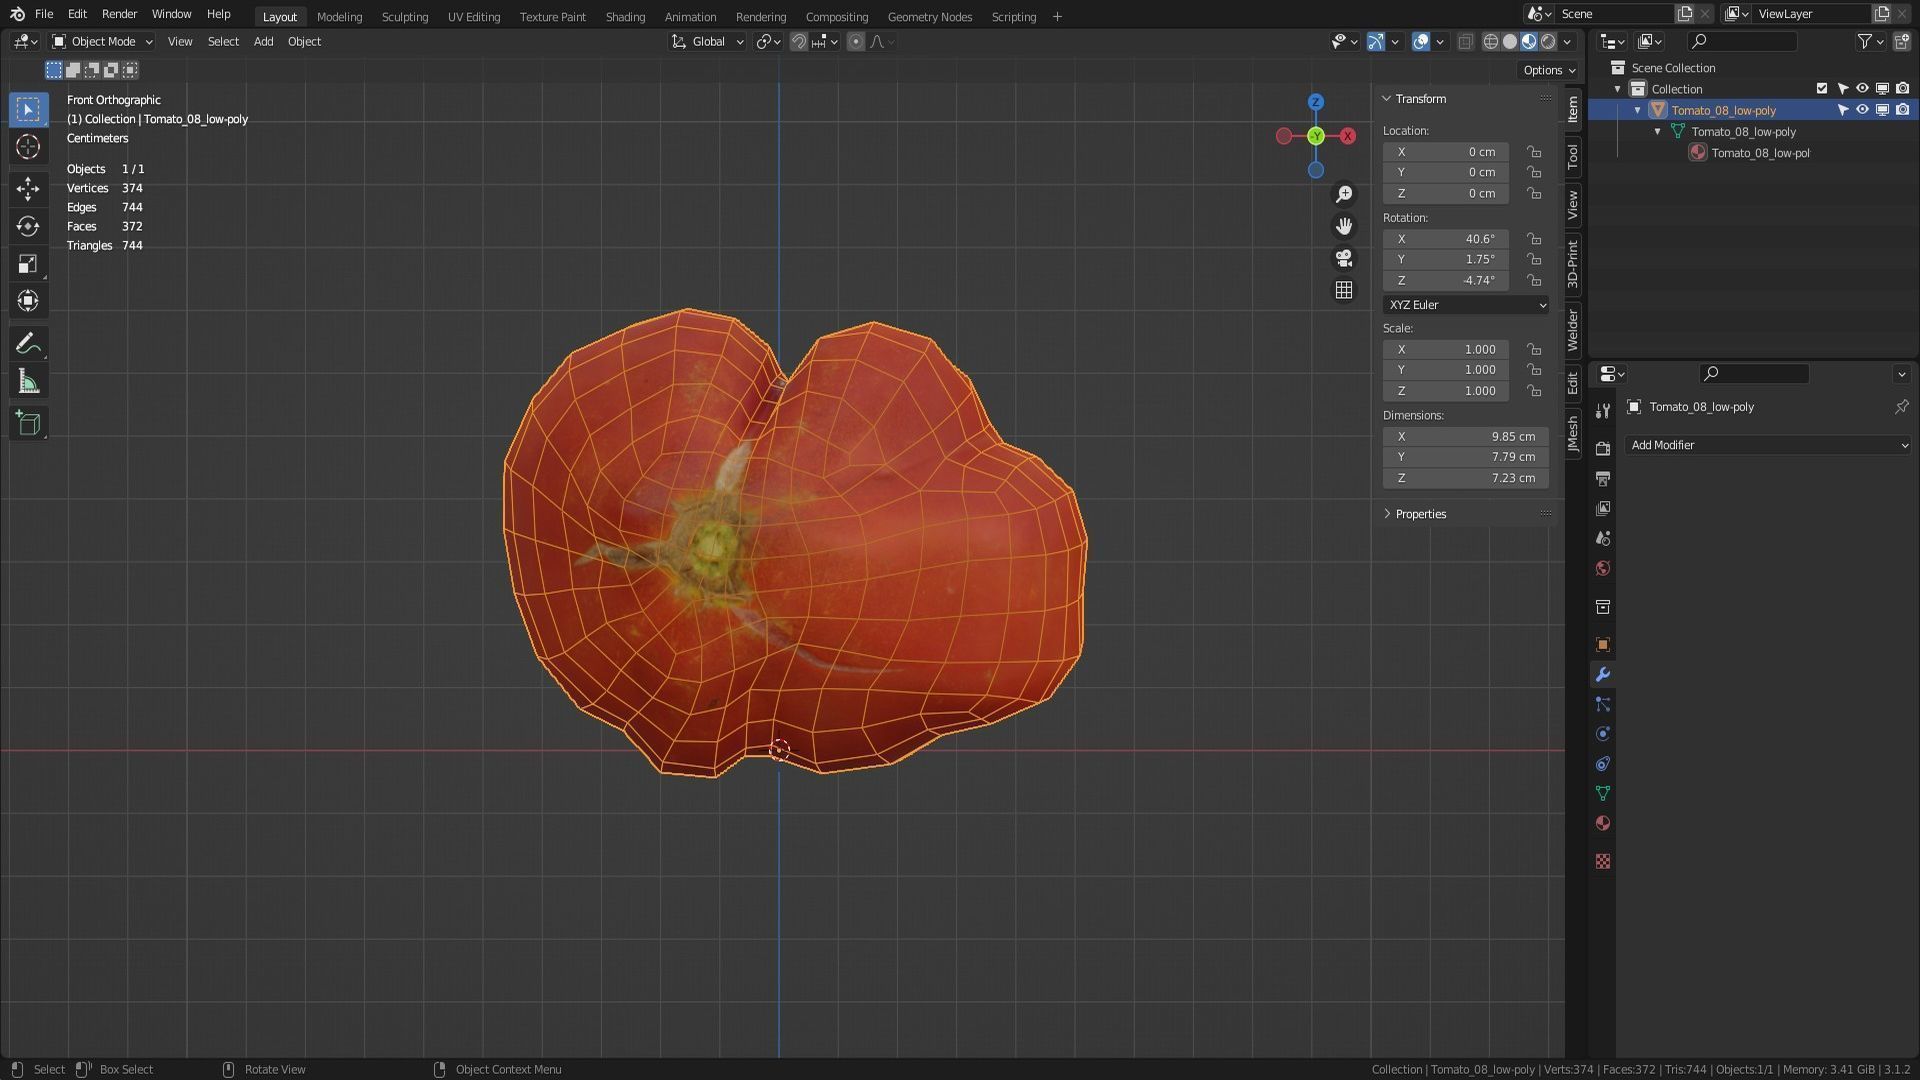Open the Physics properties tab
This screenshot has height=1080, width=1920.
1603,734
